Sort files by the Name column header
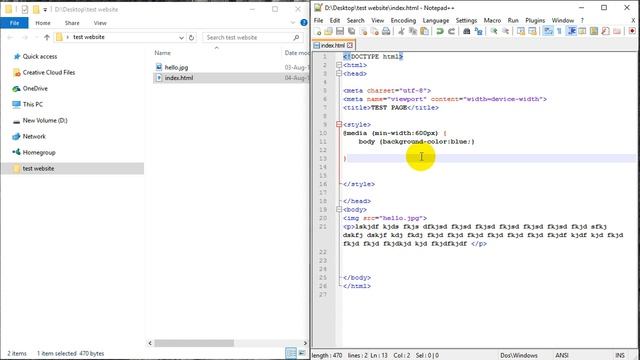 coord(162,53)
